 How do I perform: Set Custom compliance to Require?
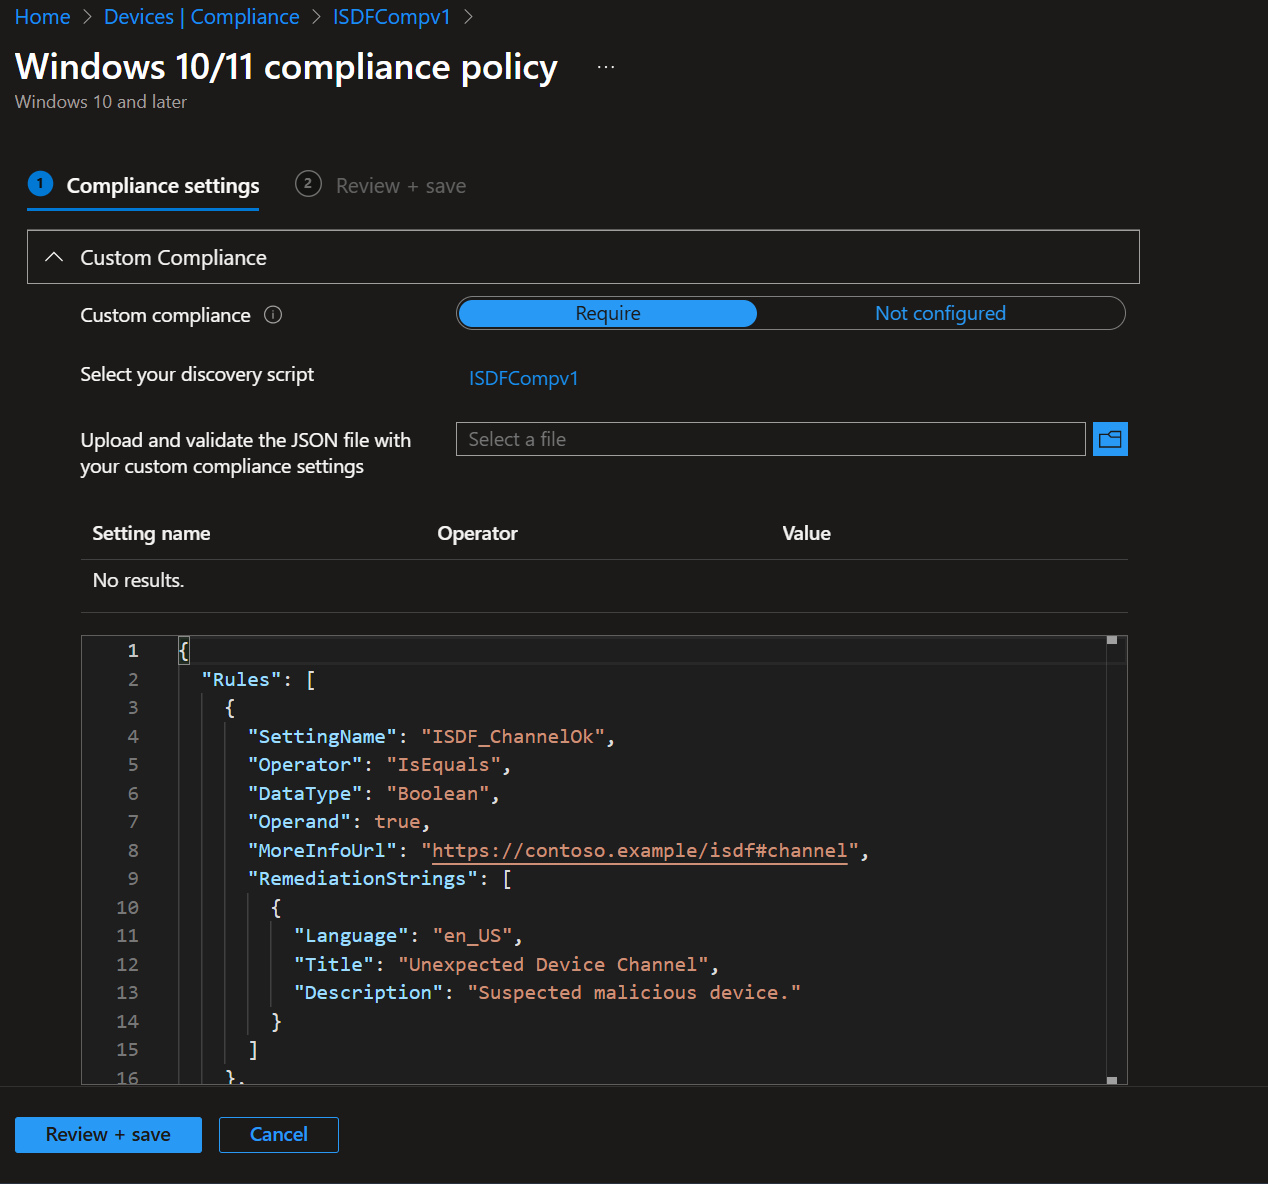pos(608,313)
